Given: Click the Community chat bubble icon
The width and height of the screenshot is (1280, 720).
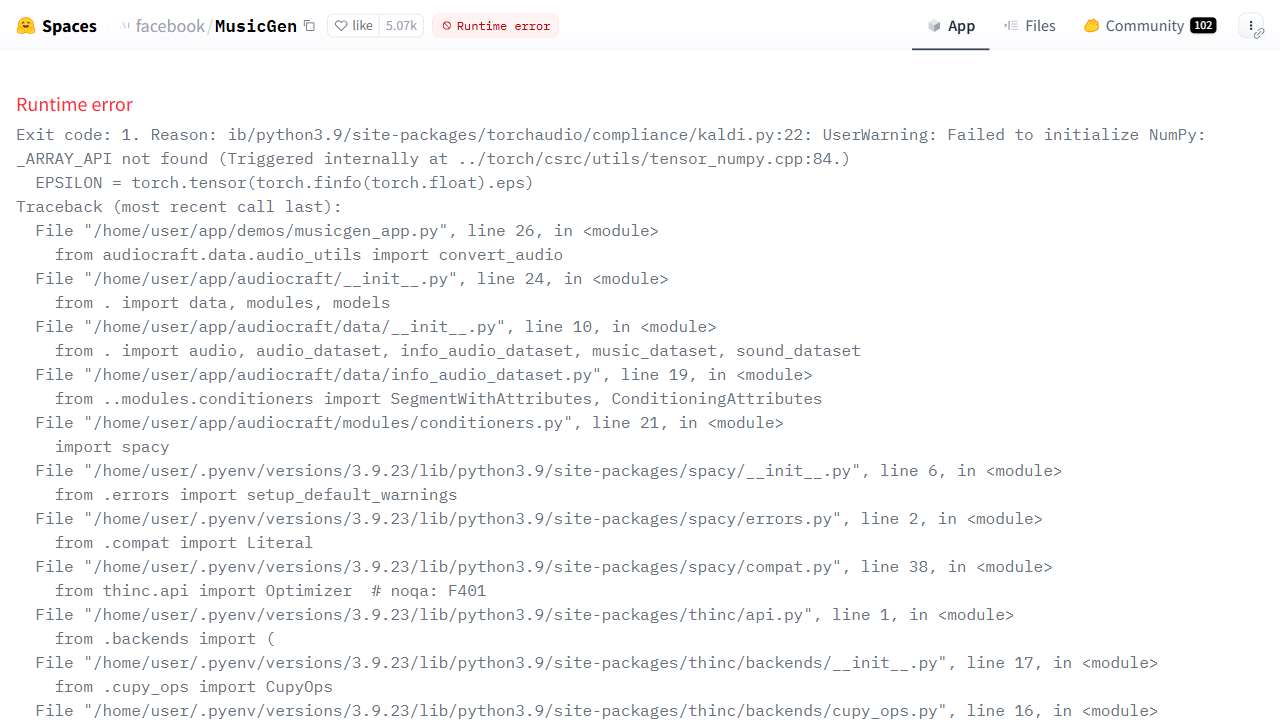Looking at the screenshot, I should pos(1091,26).
